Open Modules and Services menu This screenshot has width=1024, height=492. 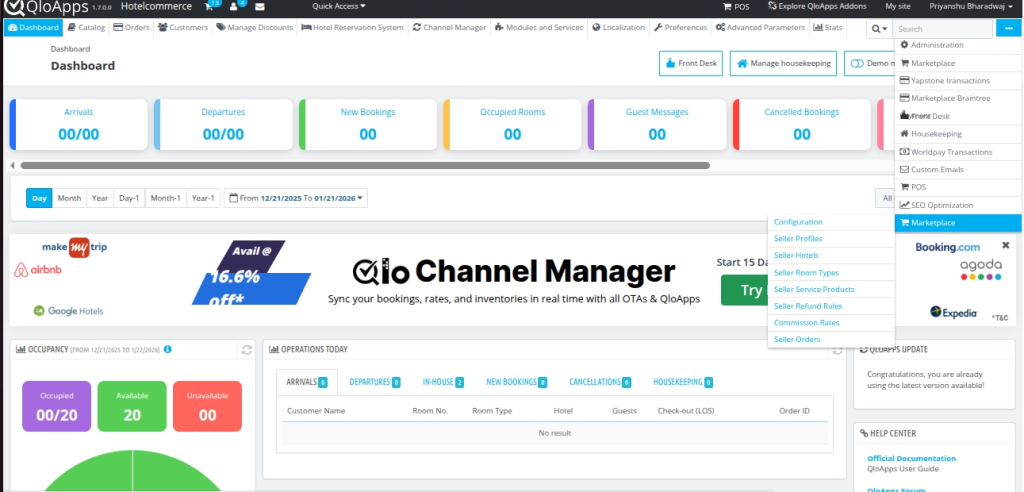(x=539, y=27)
